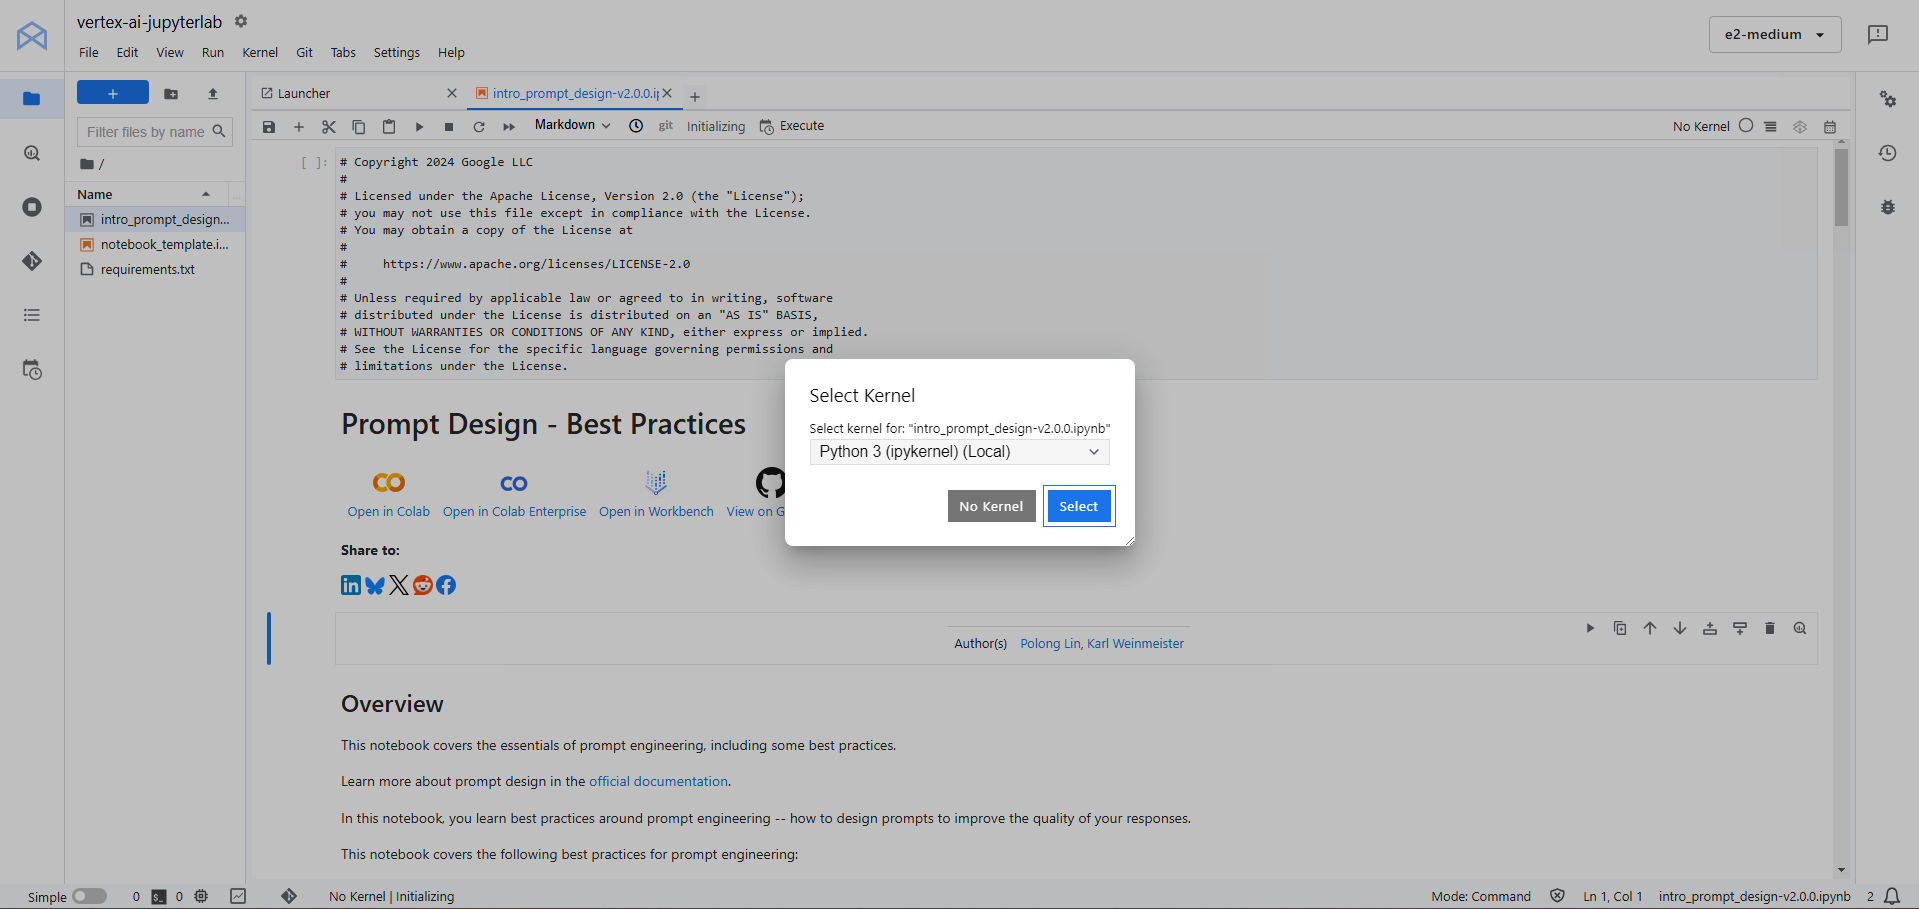1919x909 pixels.
Task: Open the View menu
Action: [x=170, y=52]
